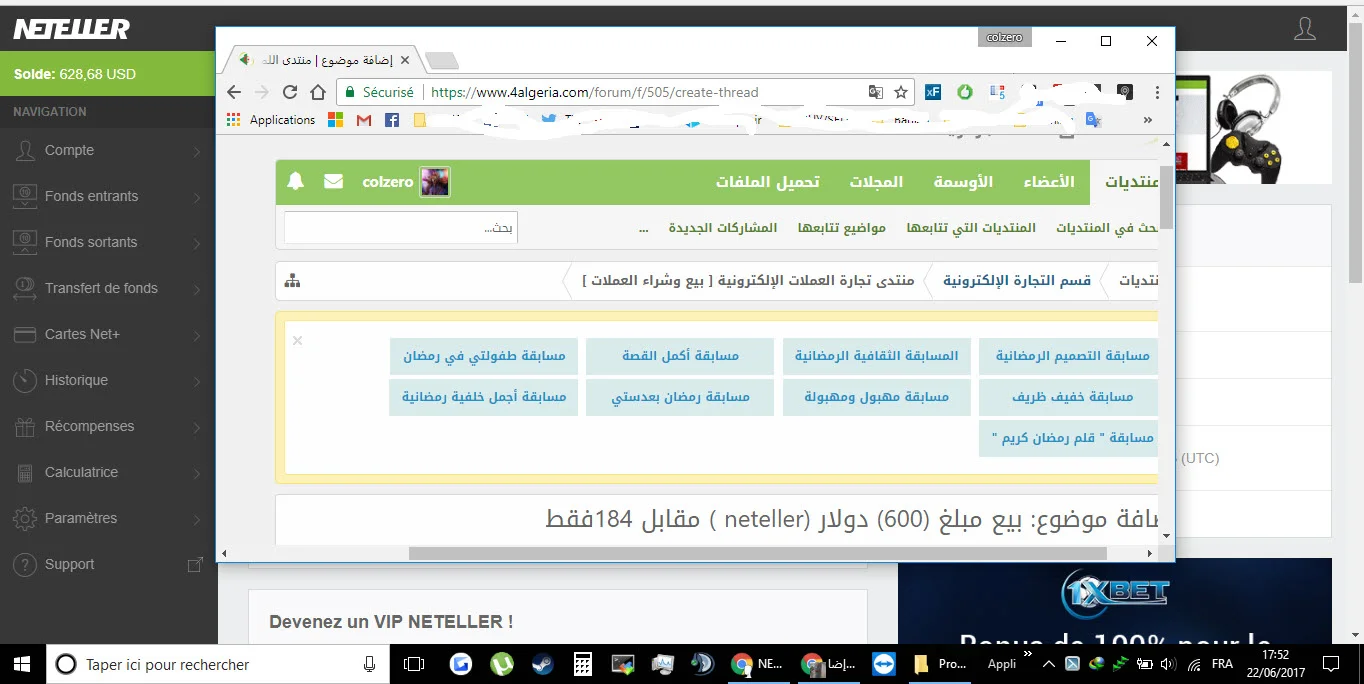Click the forum sitemap tree icon
The height and width of the screenshot is (684, 1364).
pos(292,281)
